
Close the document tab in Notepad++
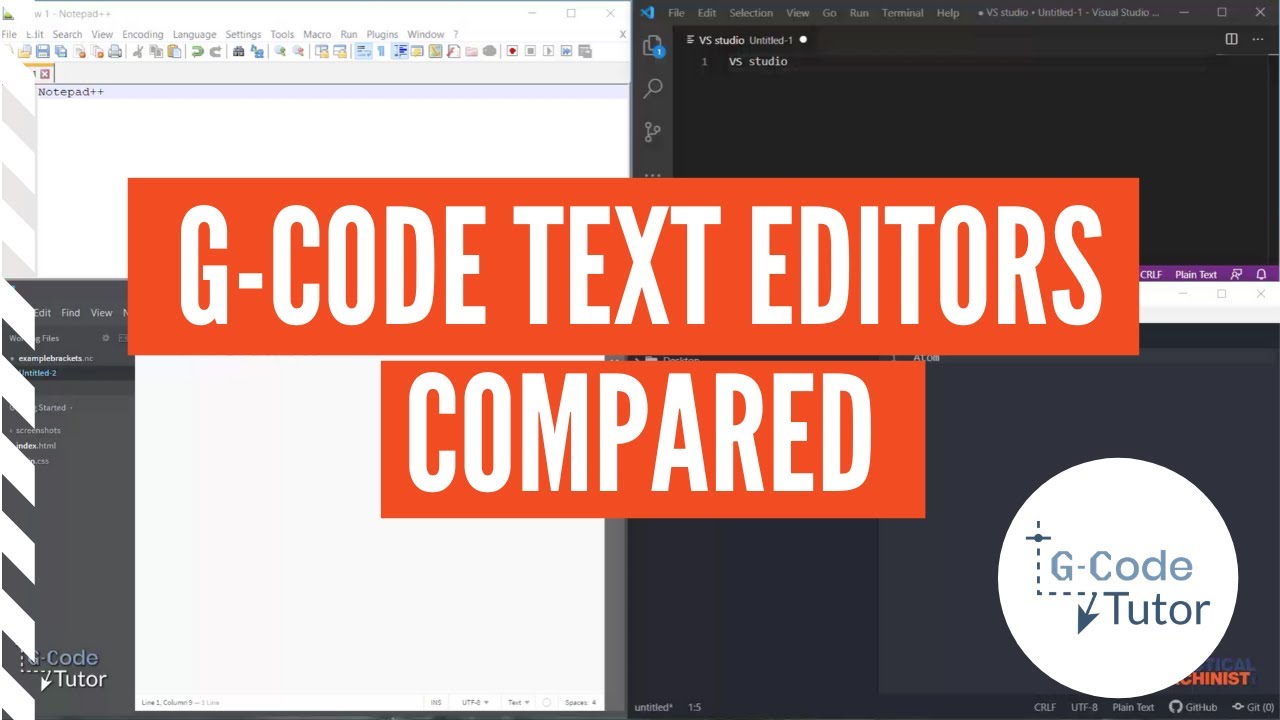[x=45, y=74]
